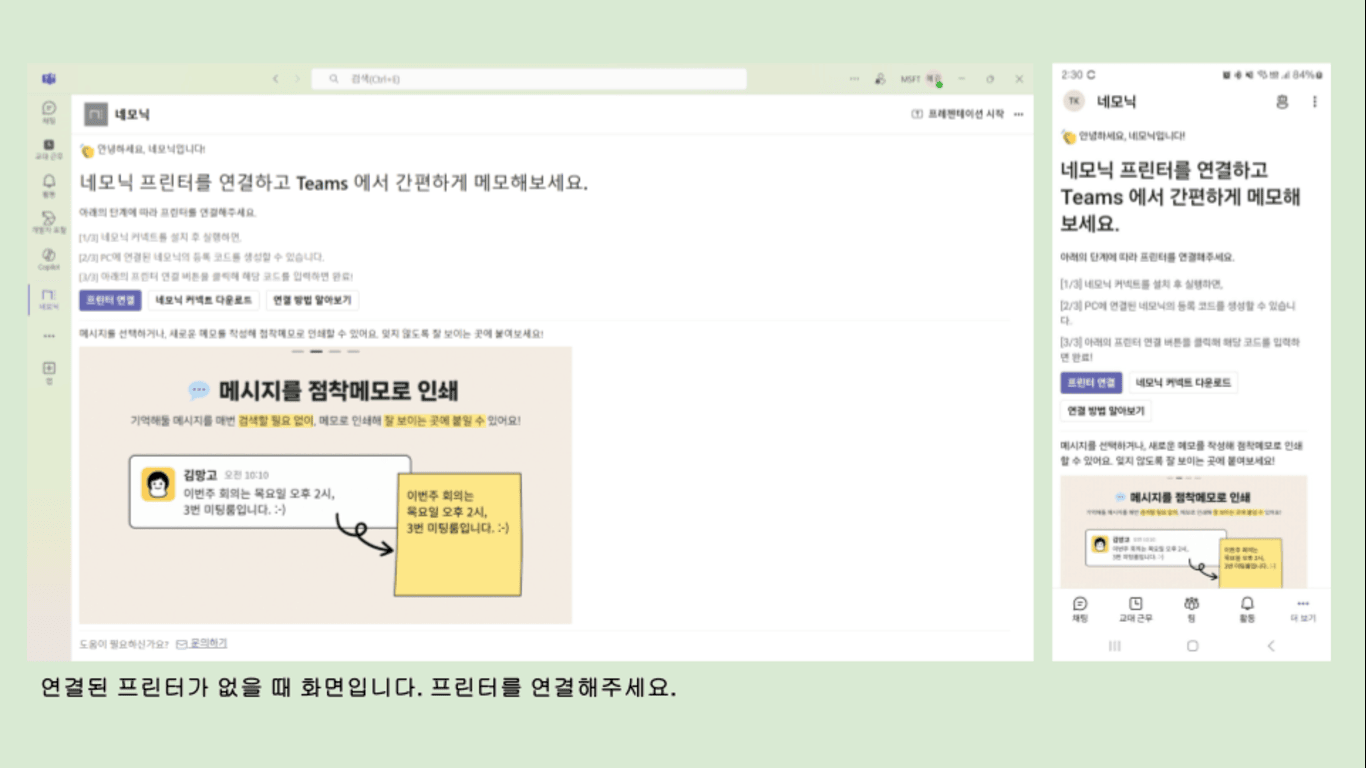The height and width of the screenshot is (768, 1366).
Task: Open the vertical ellipsis in mobile header
Action: 1314,101
